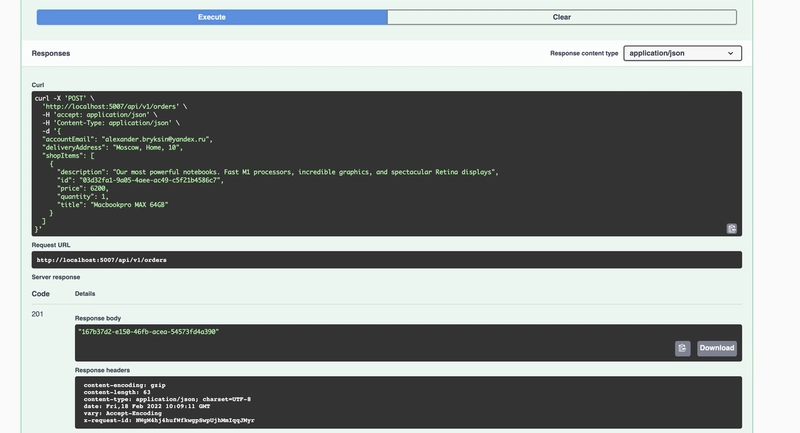Copy the curl command with clipboard icon
This screenshot has height=433, width=800.
[732, 228]
